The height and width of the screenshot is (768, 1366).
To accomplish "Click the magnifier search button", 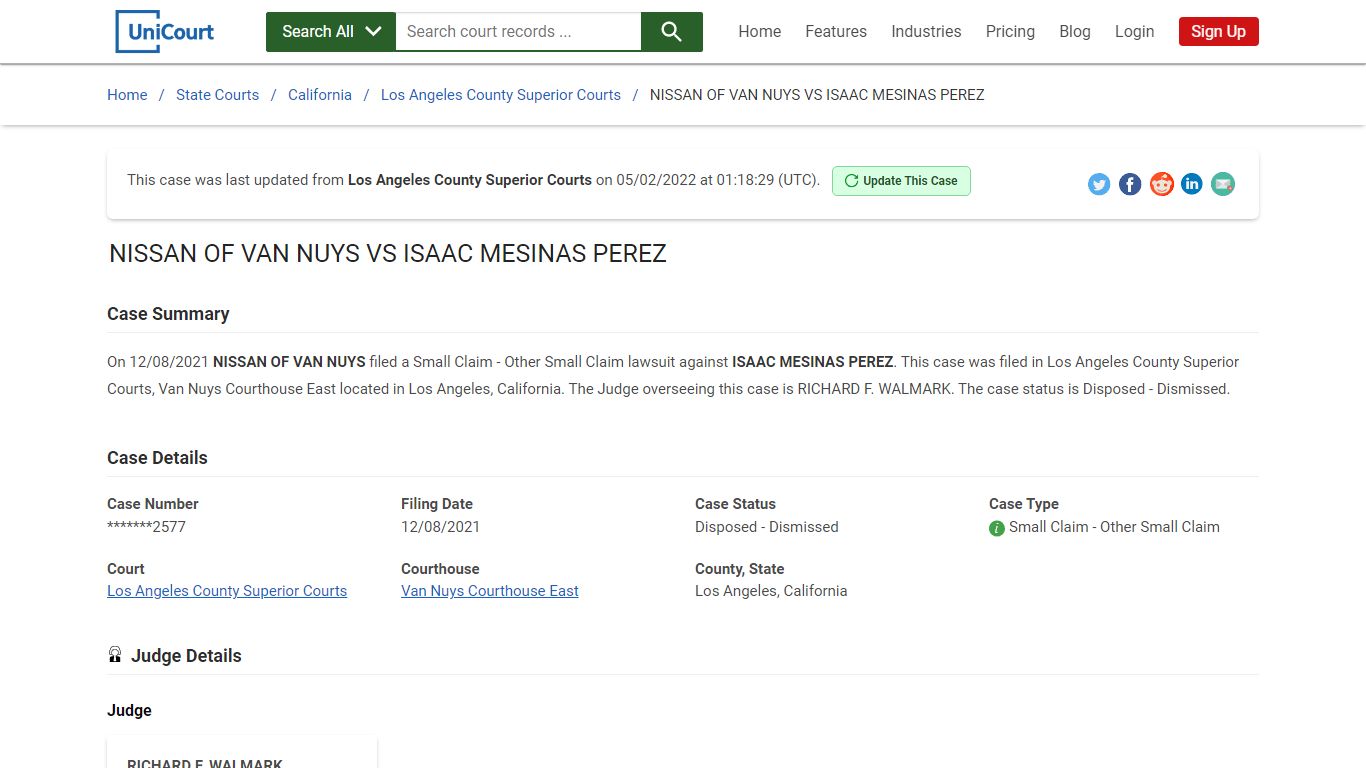I will (672, 32).
